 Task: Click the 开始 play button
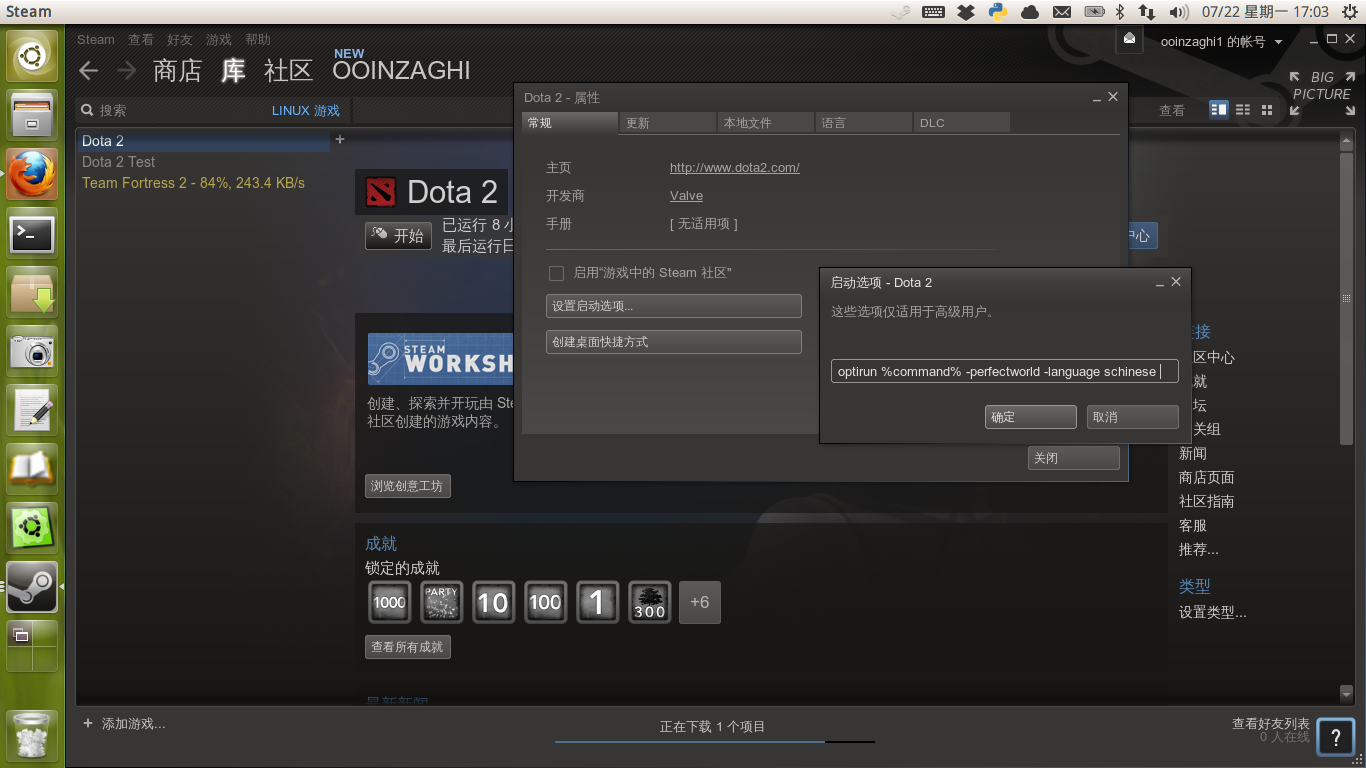click(x=398, y=236)
